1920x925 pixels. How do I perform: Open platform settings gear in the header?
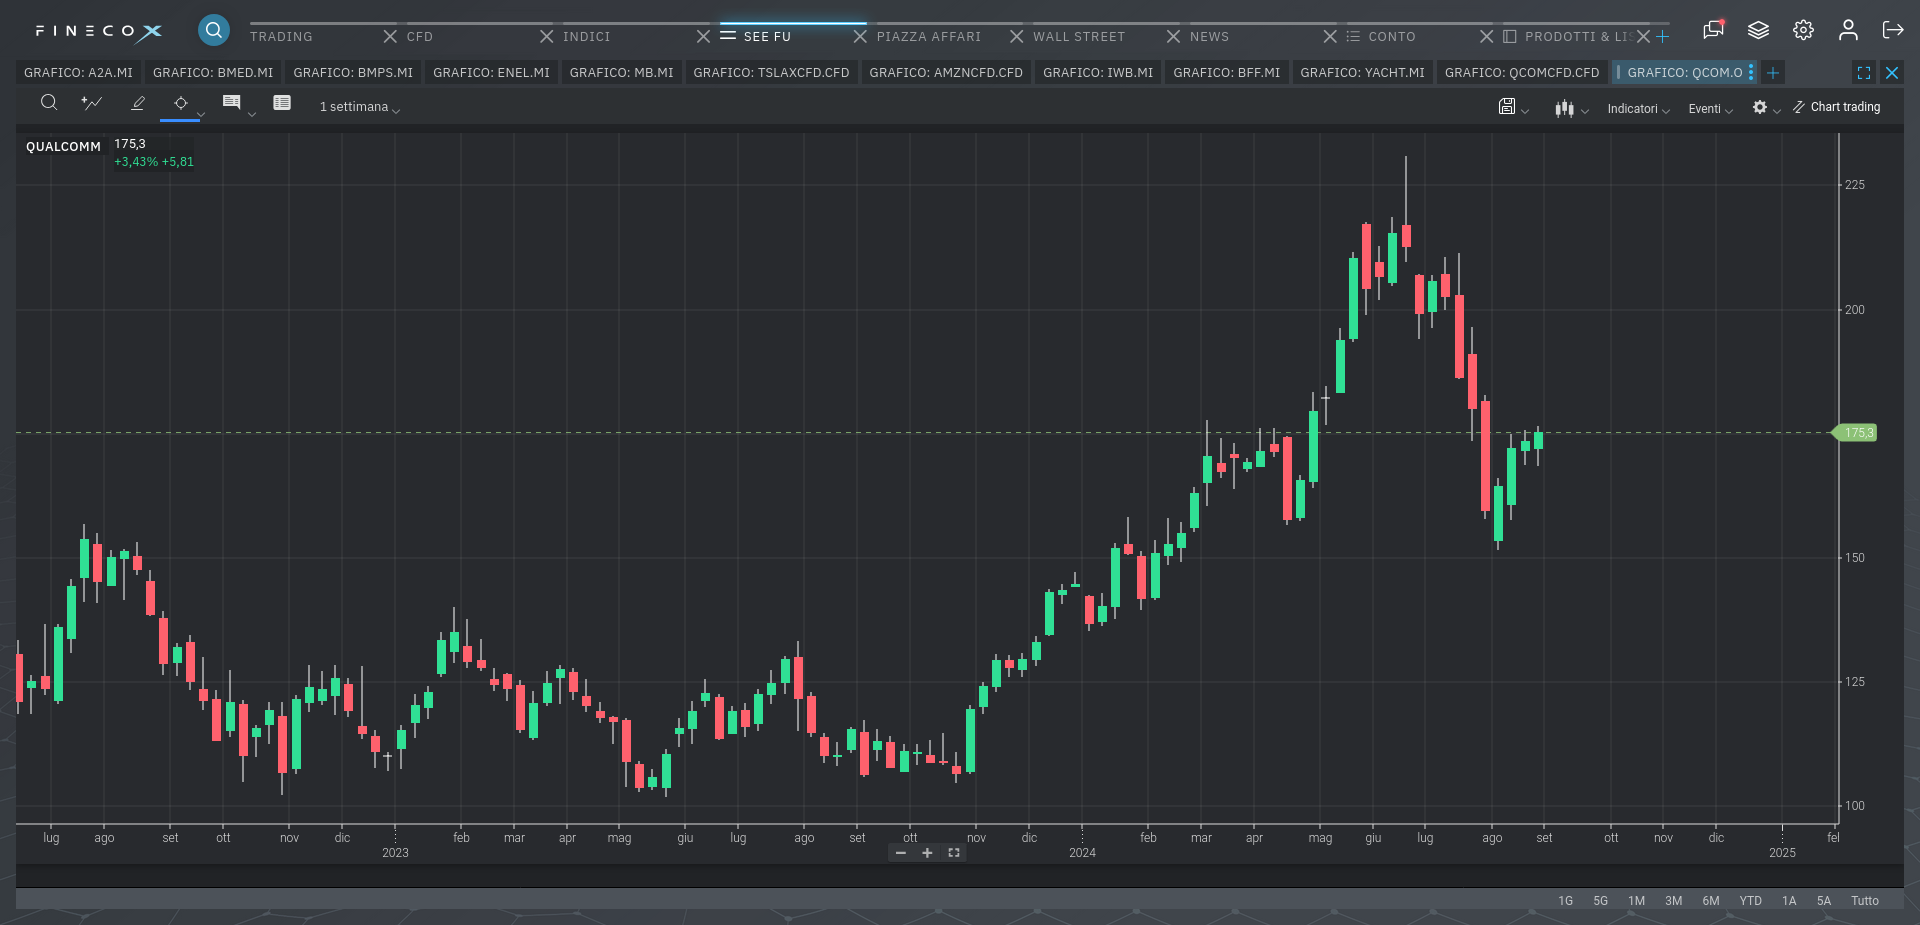click(1803, 30)
